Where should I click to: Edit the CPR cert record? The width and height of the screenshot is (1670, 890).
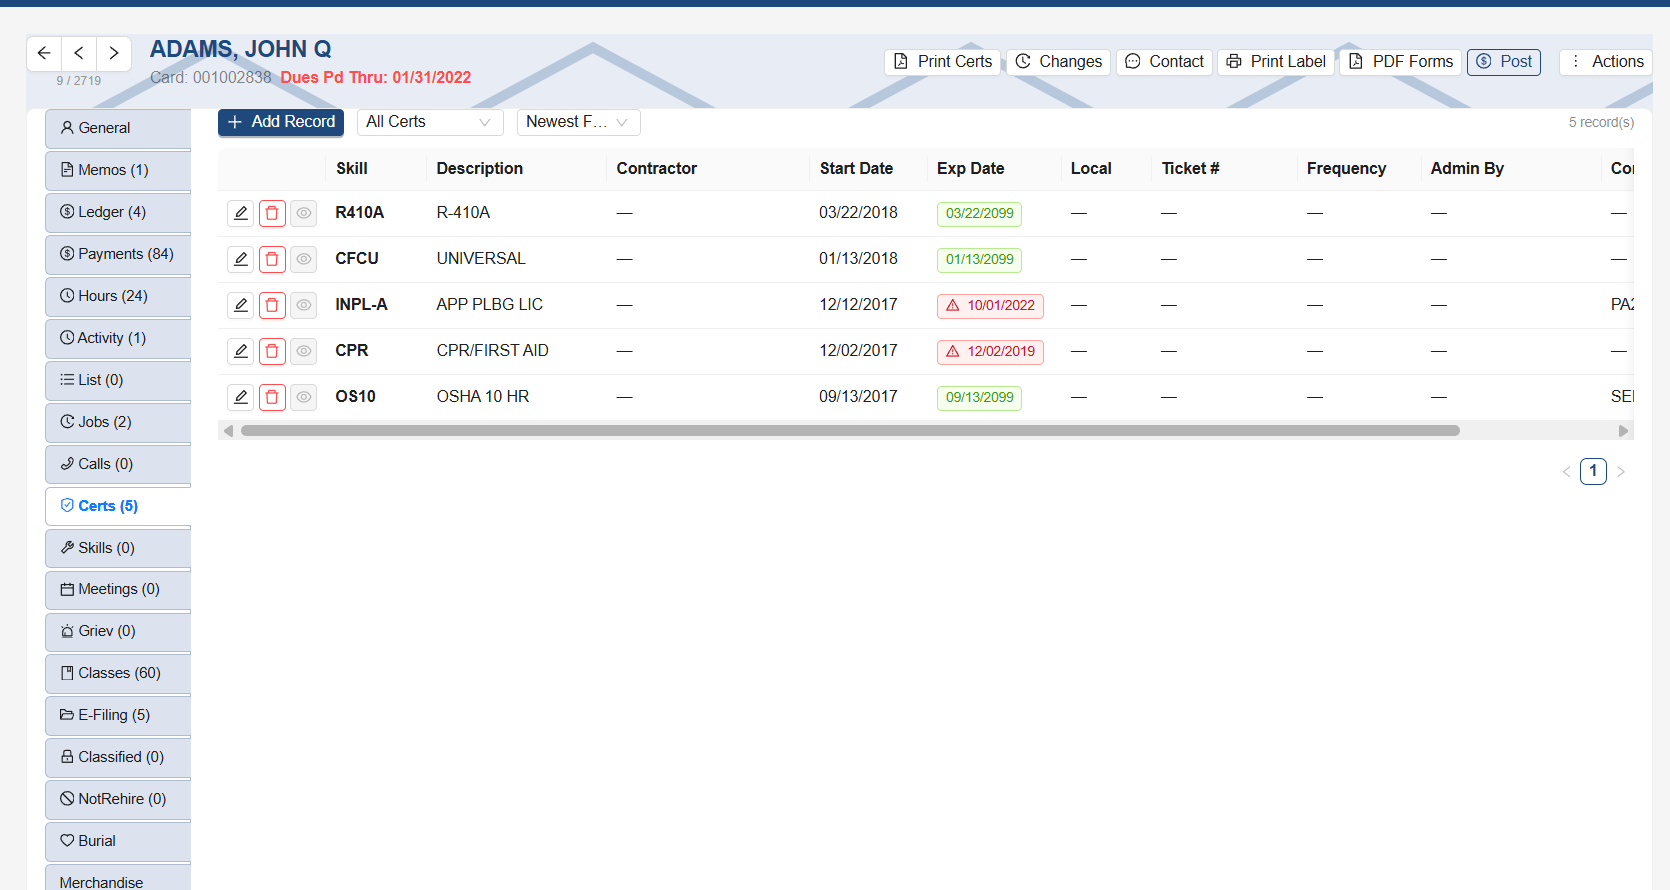point(241,351)
